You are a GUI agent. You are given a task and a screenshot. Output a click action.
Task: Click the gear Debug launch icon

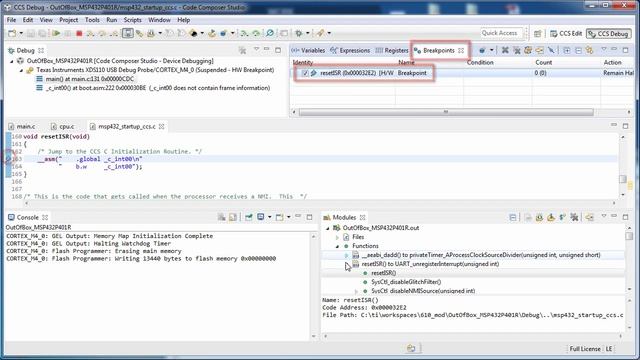(299, 33)
